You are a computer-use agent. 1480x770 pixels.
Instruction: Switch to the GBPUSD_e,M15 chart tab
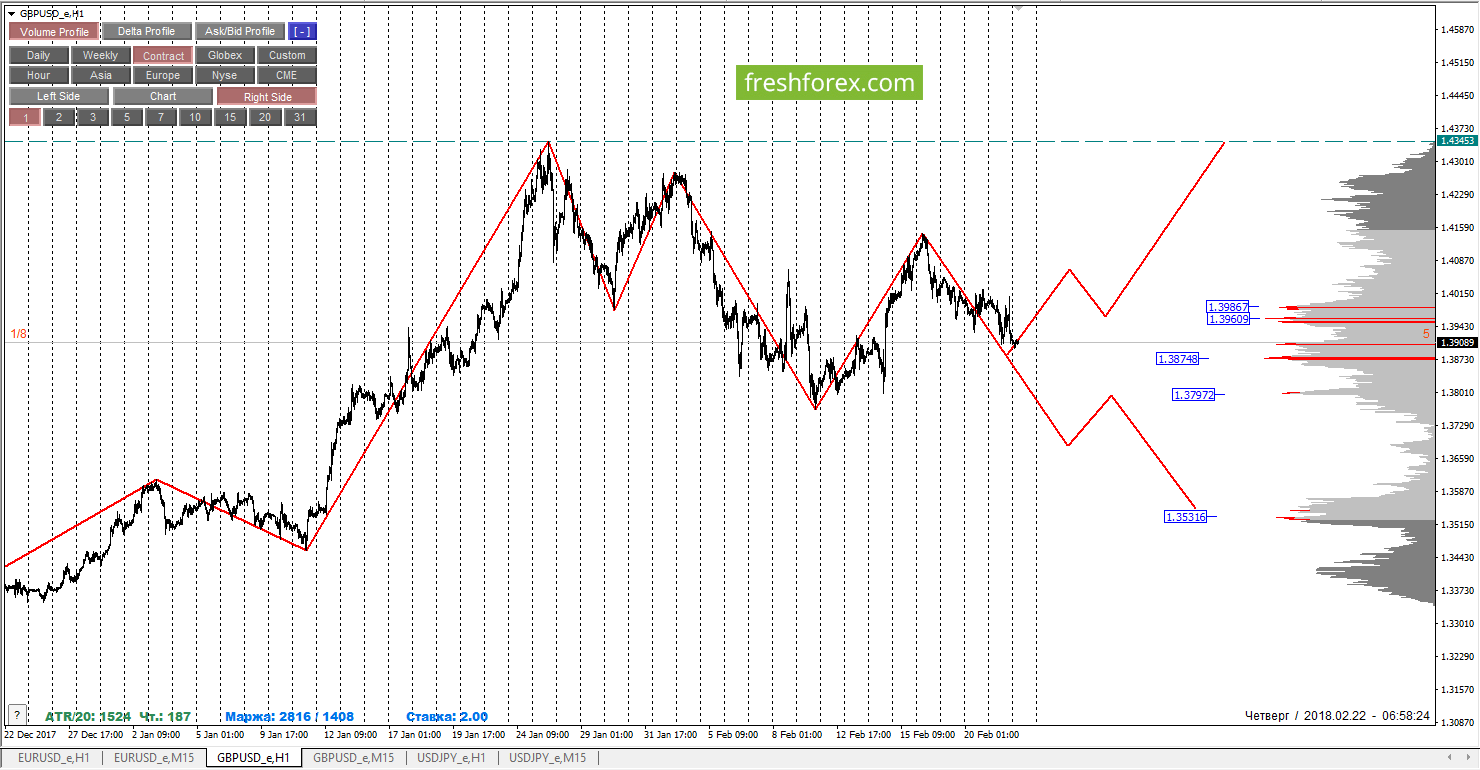click(353, 758)
